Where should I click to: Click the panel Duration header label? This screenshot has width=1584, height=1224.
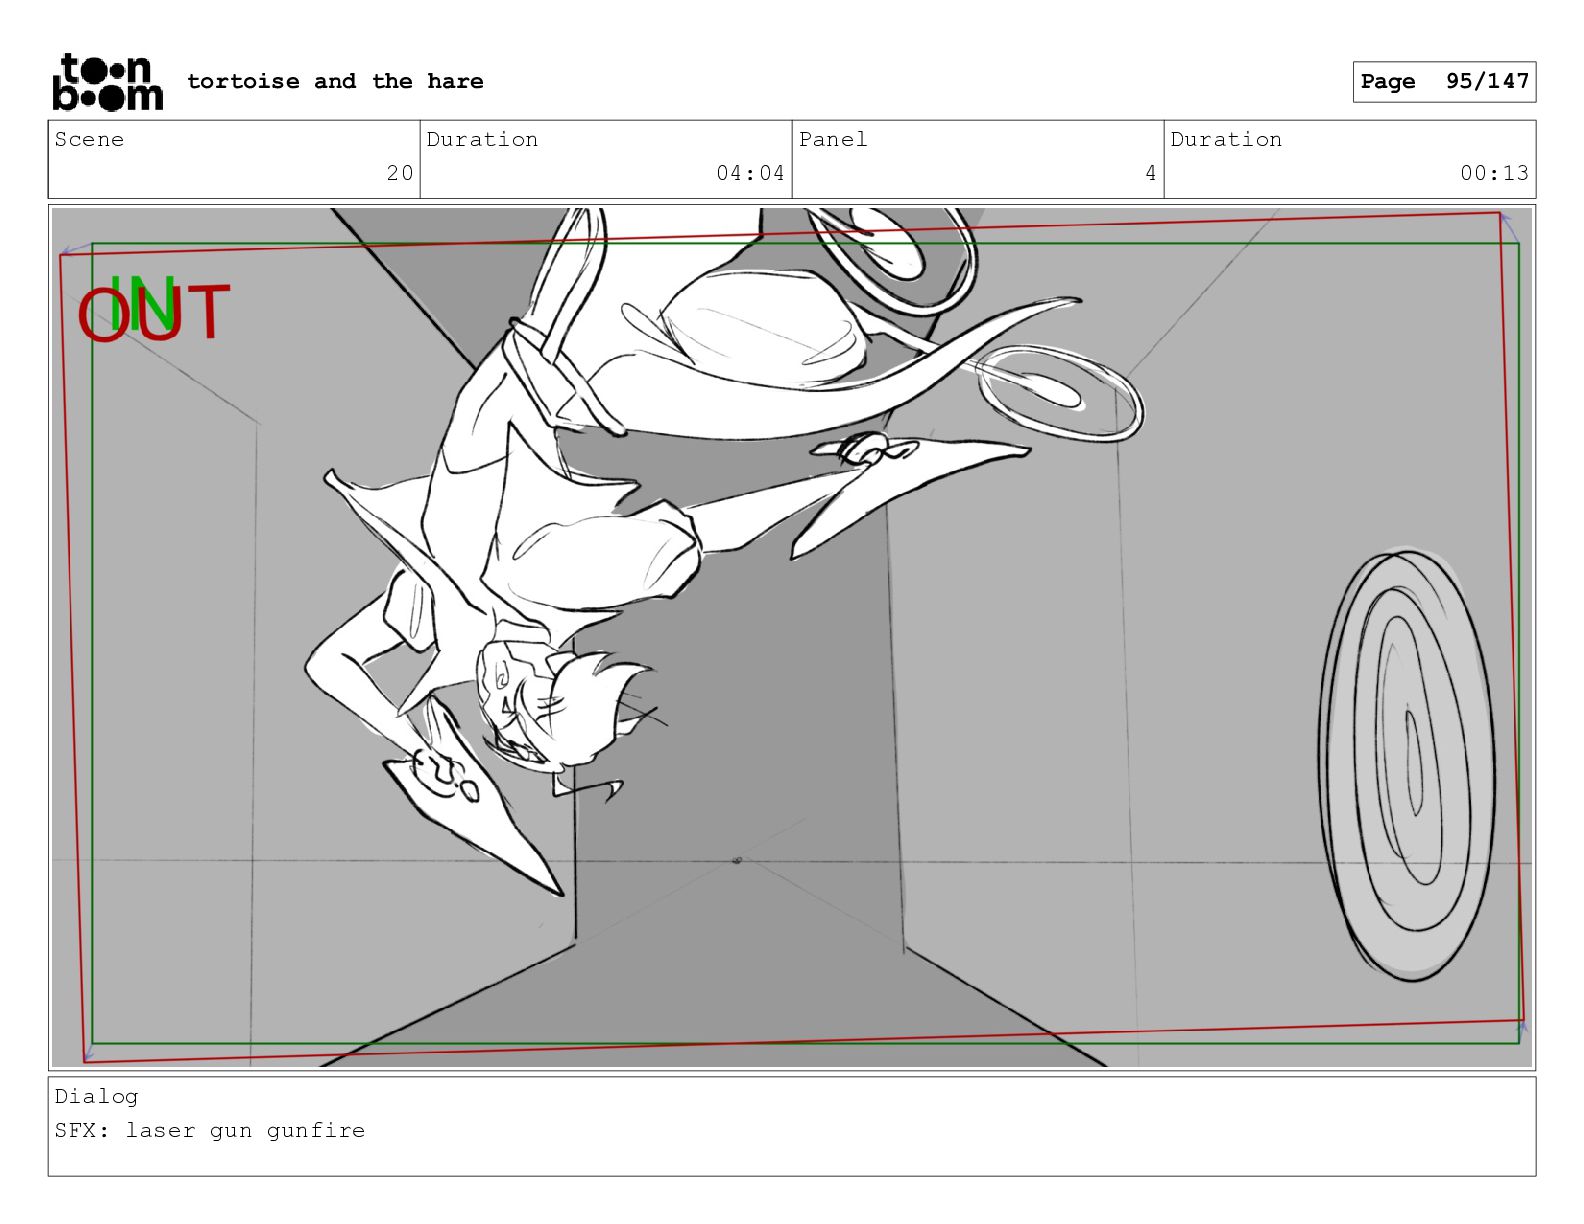[x=1226, y=139]
